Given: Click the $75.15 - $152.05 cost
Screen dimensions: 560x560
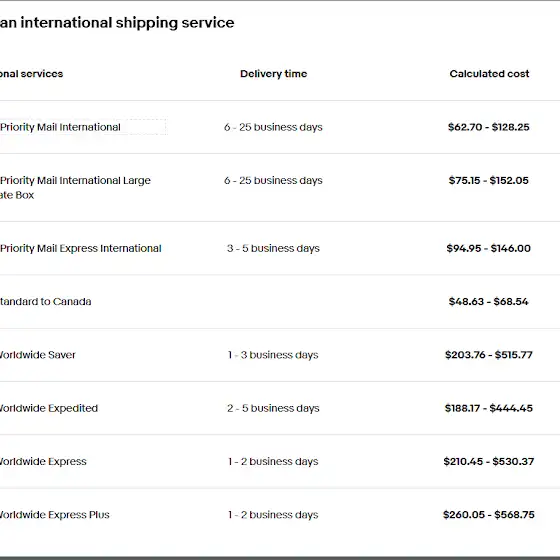Looking at the screenshot, I should click(489, 180).
